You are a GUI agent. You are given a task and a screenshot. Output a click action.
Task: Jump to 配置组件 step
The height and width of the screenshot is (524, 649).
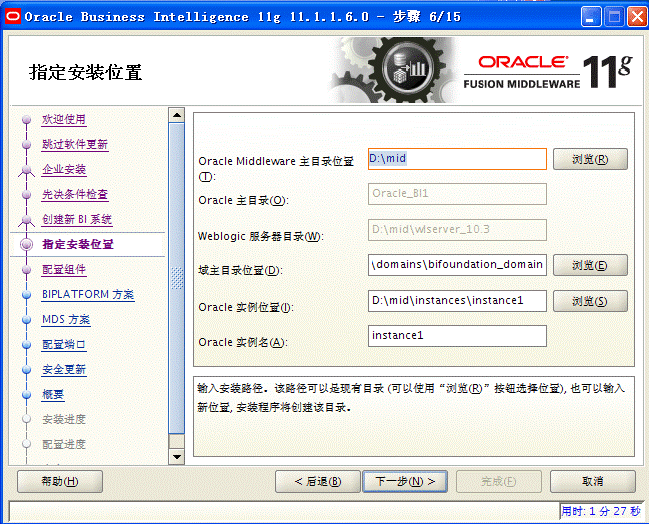(x=64, y=269)
